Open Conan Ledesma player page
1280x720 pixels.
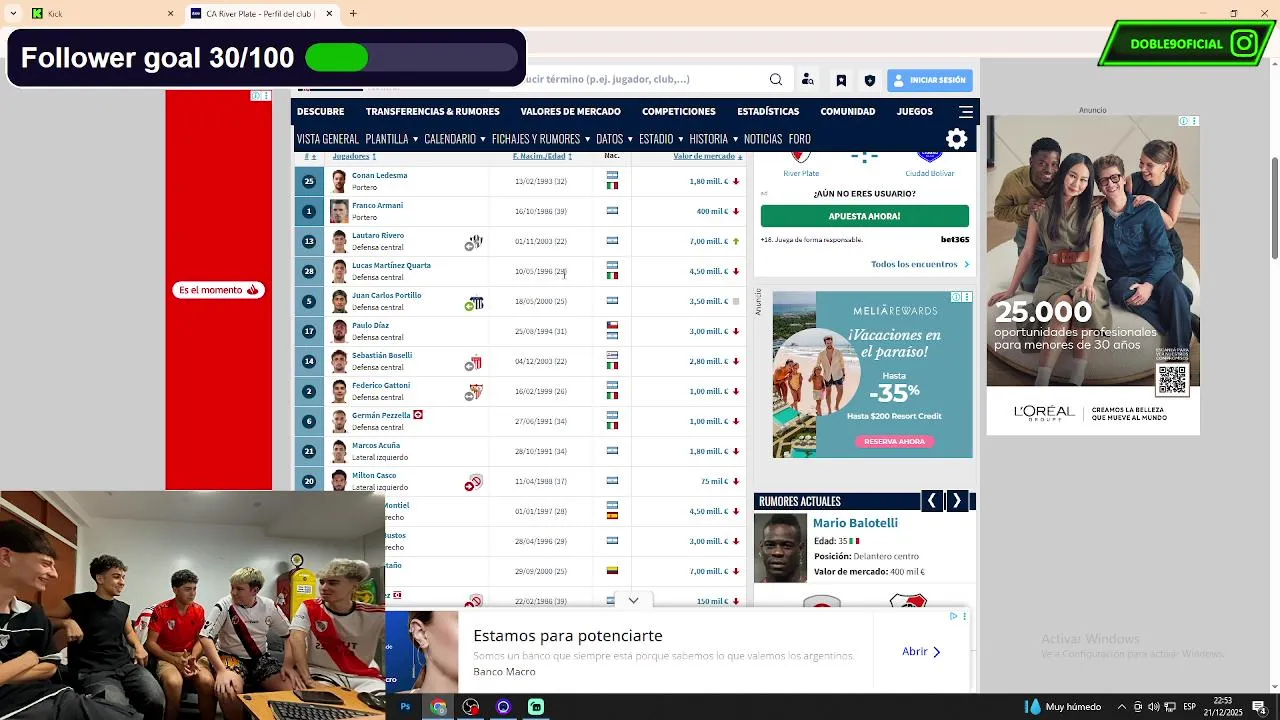[x=379, y=175]
